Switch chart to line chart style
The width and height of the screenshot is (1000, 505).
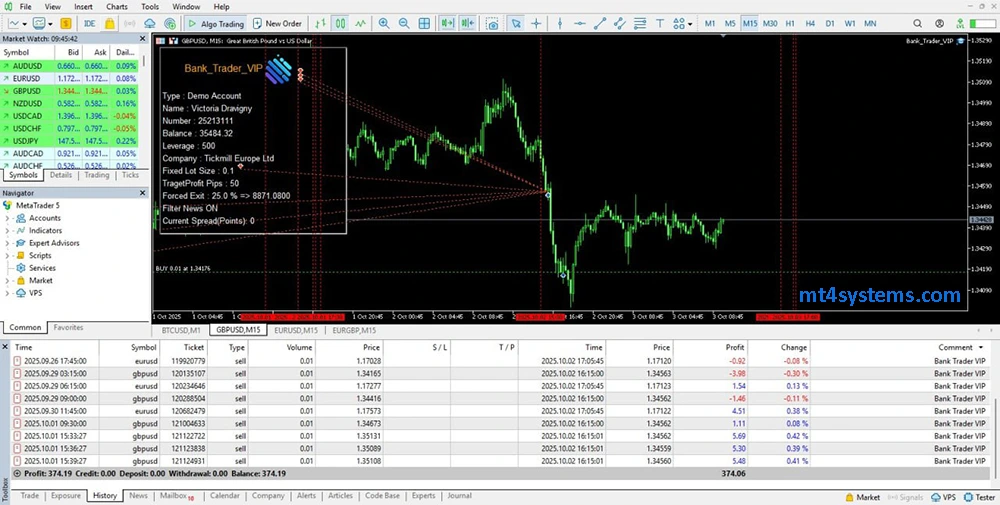[361, 24]
